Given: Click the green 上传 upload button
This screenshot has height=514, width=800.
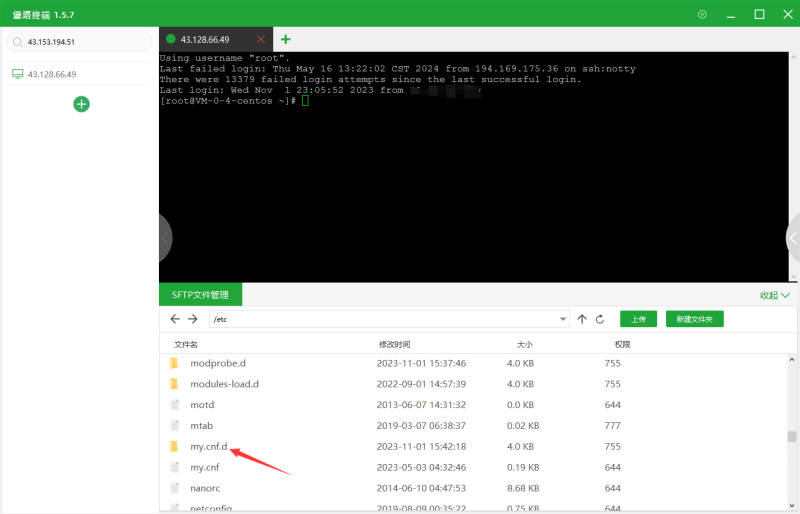Looking at the screenshot, I should pyautogui.click(x=638, y=319).
